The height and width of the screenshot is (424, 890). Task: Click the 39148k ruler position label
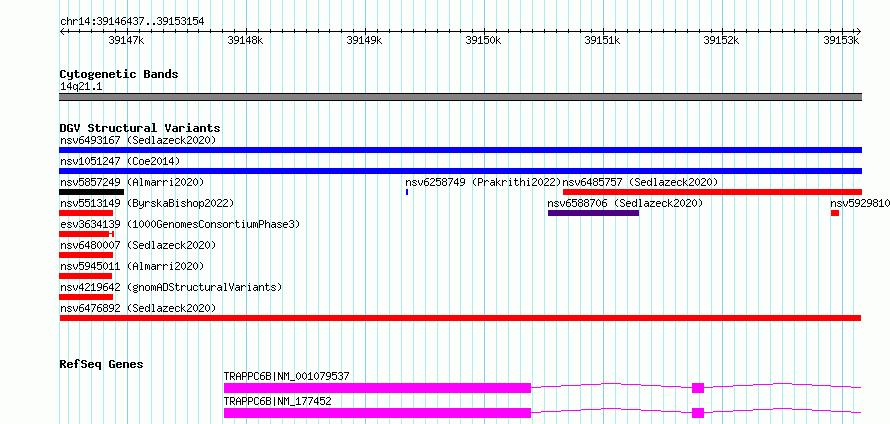(x=245, y=40)
